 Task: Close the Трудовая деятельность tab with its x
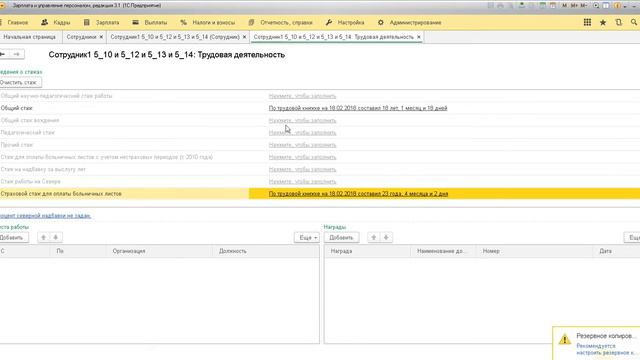pyautogui.click(x=419, y=37)
